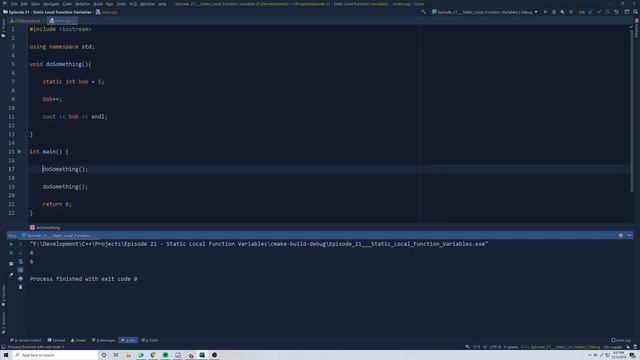640x360 pixels.
Task: Open the Version Control tool window
Action: pyautogui.click(x=26, y=340)
